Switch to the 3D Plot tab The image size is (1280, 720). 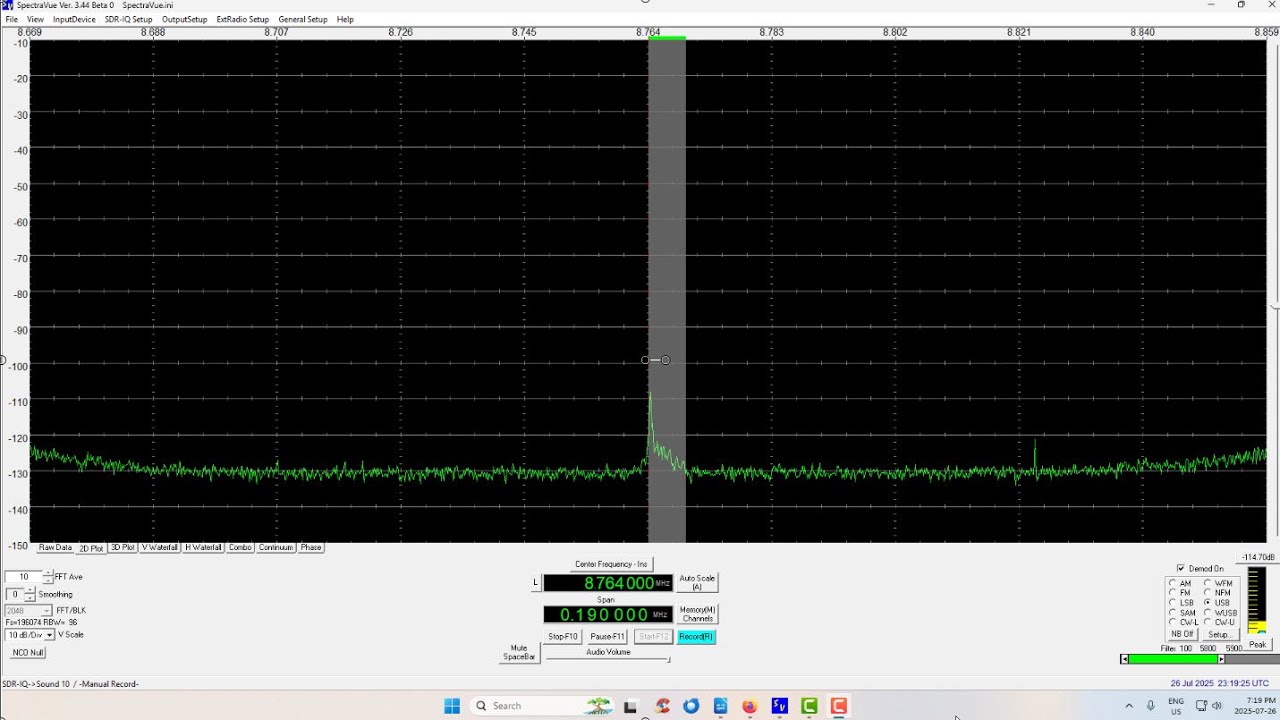click(x=122, y=548)
